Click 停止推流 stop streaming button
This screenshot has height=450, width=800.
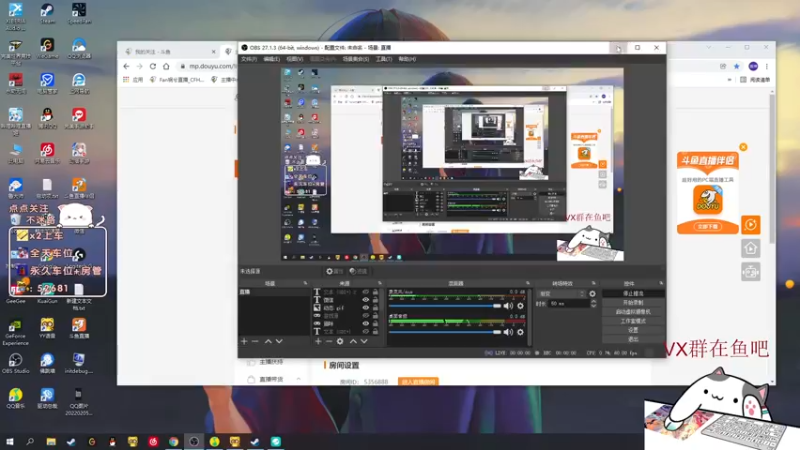633,294
